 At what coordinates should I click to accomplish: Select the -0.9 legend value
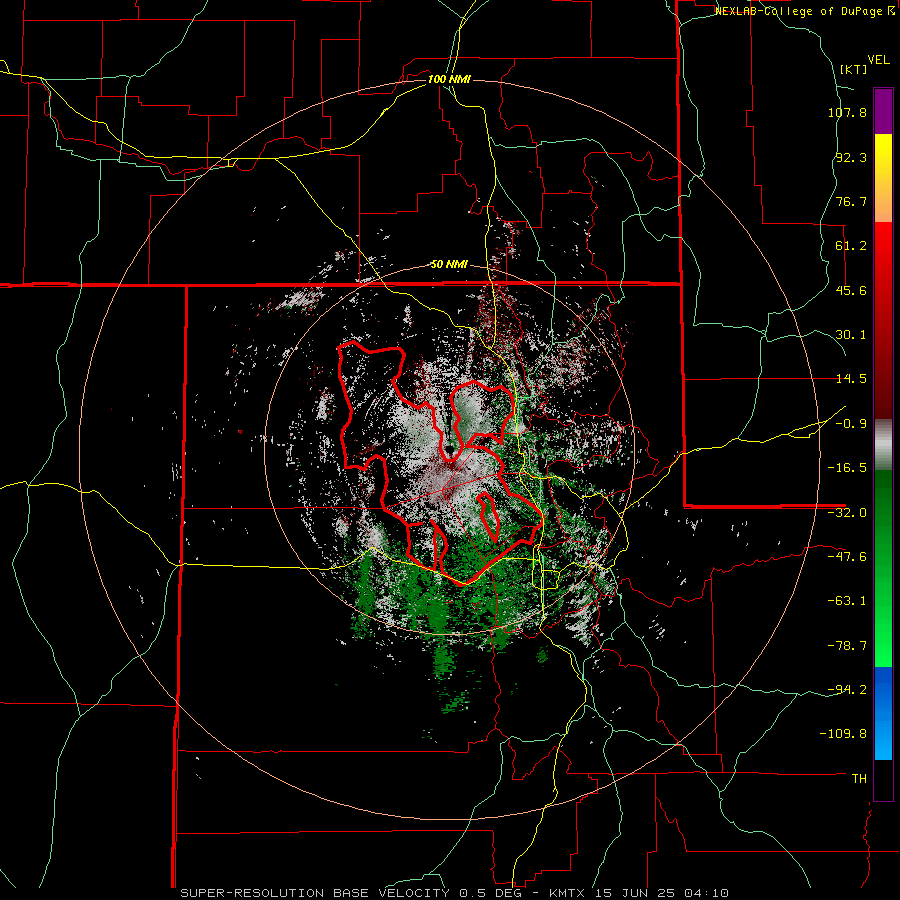(x=851, y=424)
